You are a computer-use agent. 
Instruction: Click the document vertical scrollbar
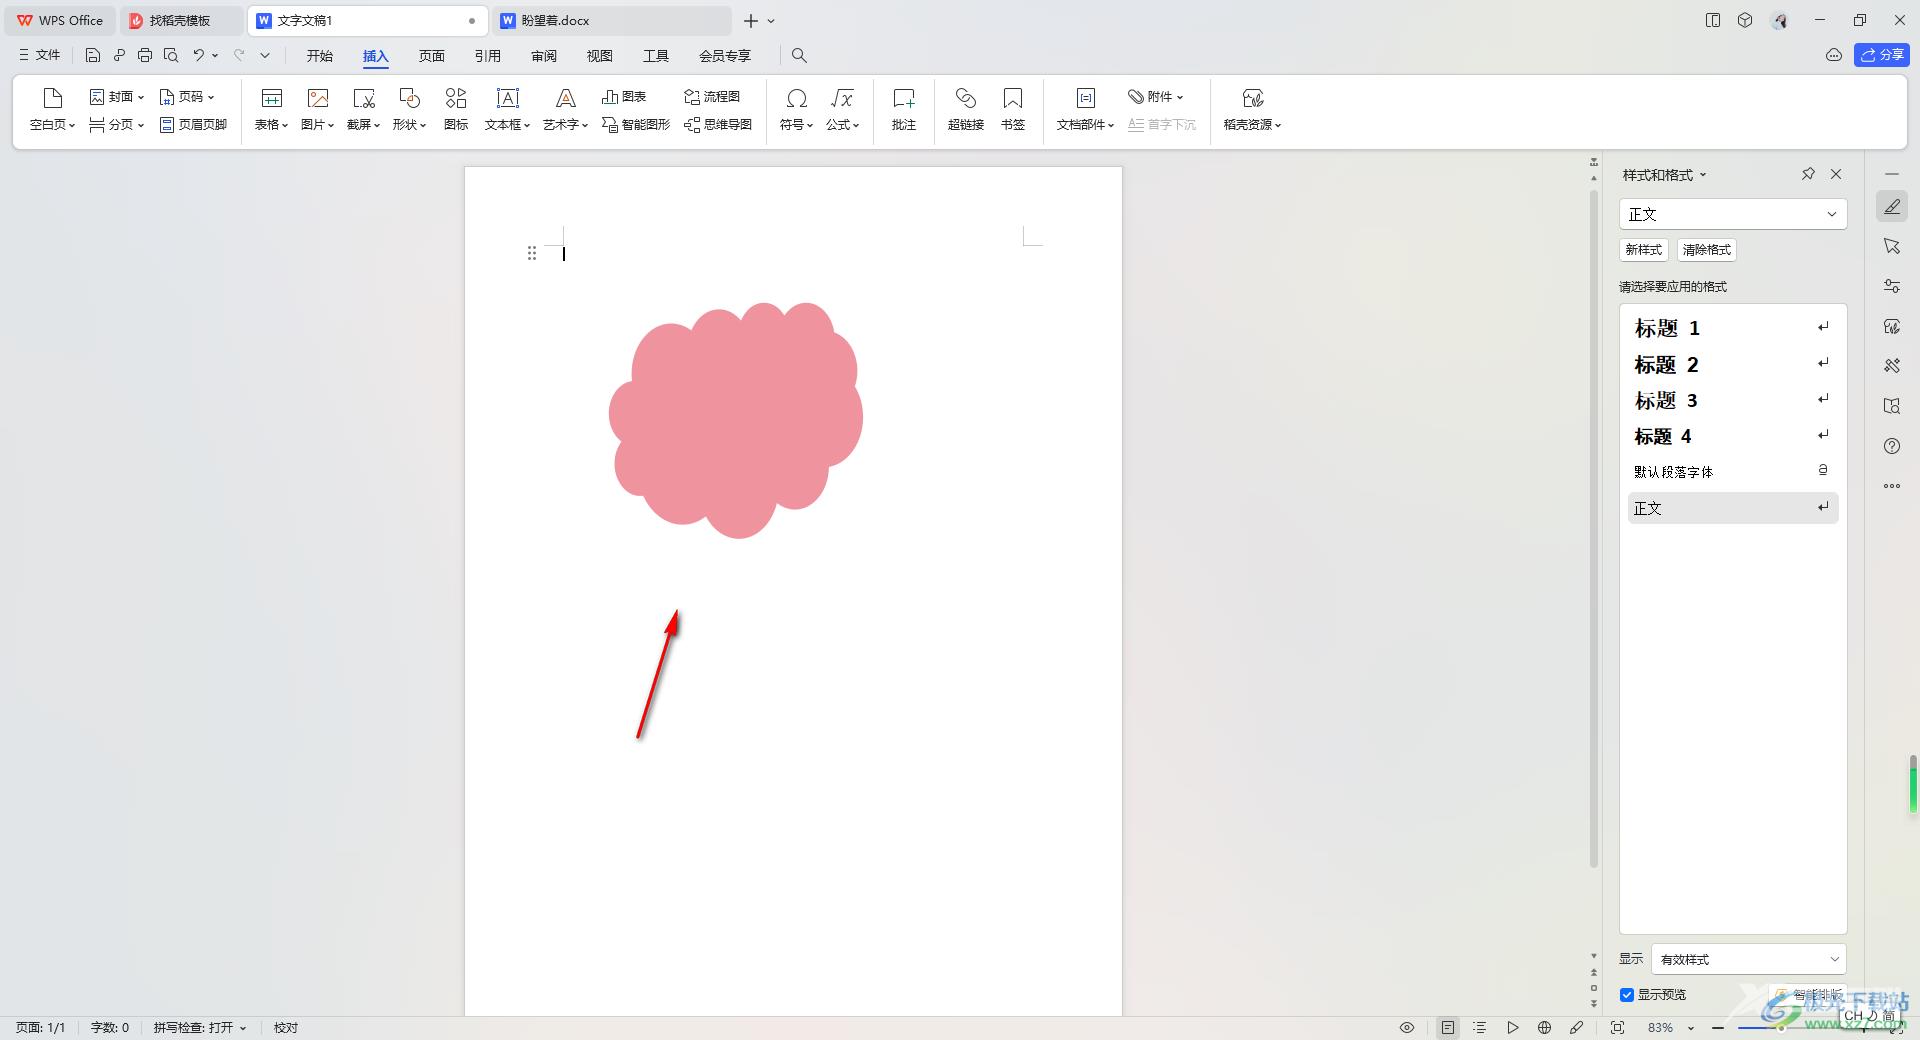pyautogui.click(x=1594, y=528)
